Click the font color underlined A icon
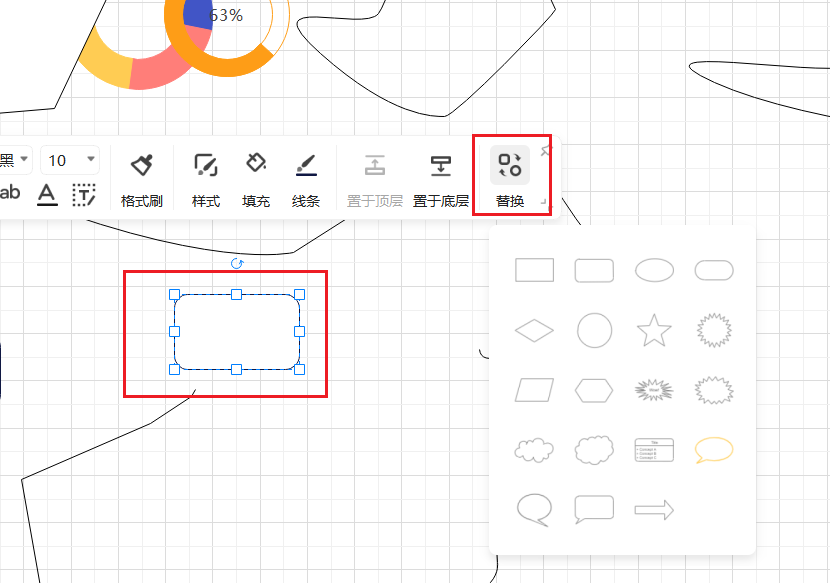Screen dimensions: 830x583 click(47, 195)
